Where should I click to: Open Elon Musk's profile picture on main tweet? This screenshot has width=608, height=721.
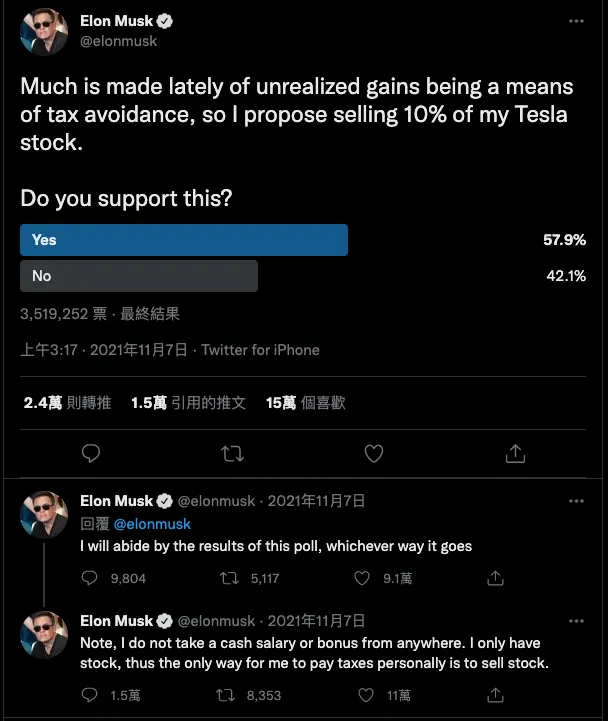click(44, 32)
